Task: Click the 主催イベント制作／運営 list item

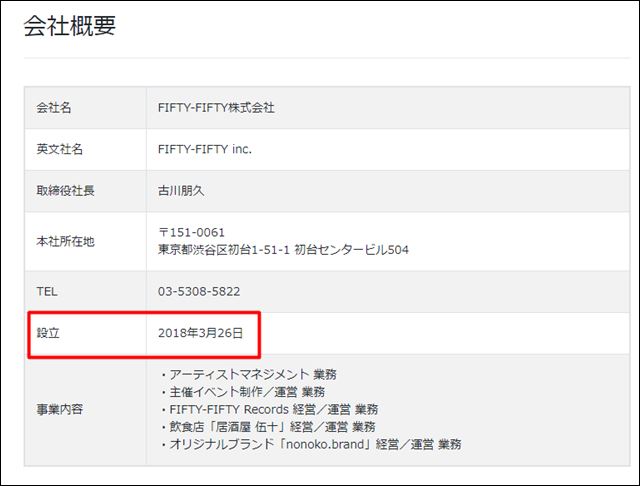Action: 241,392
